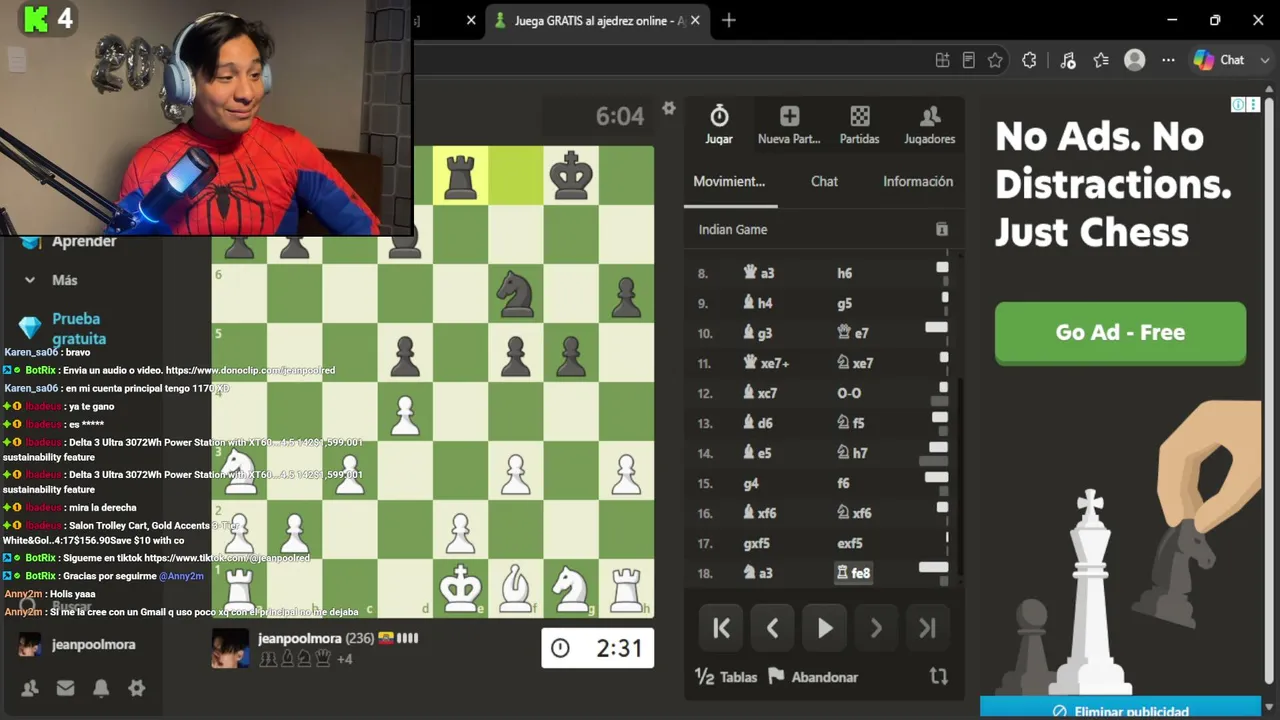Add page to favorites with star icon

(995, 60)
